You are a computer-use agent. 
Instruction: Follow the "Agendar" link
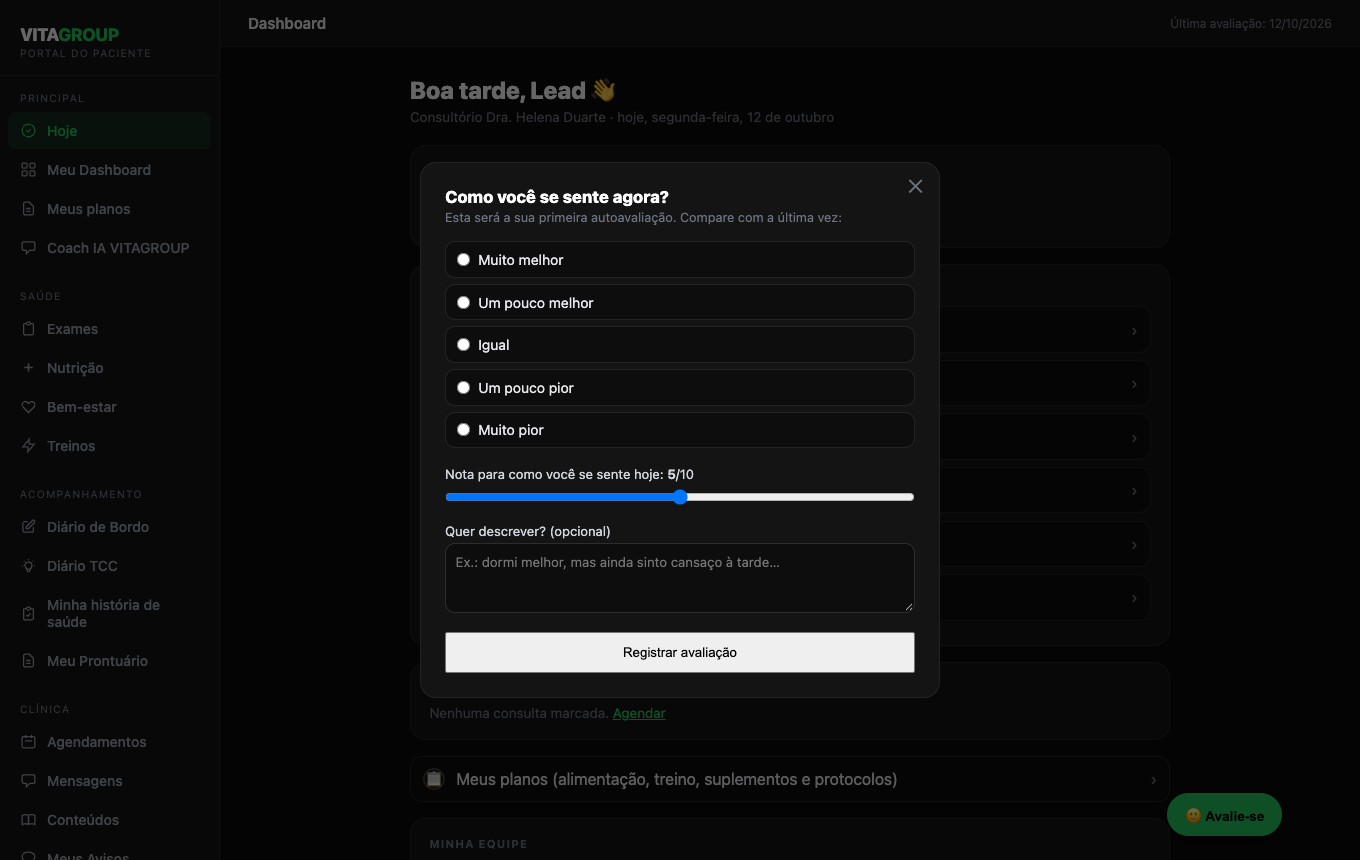(639, 713)
